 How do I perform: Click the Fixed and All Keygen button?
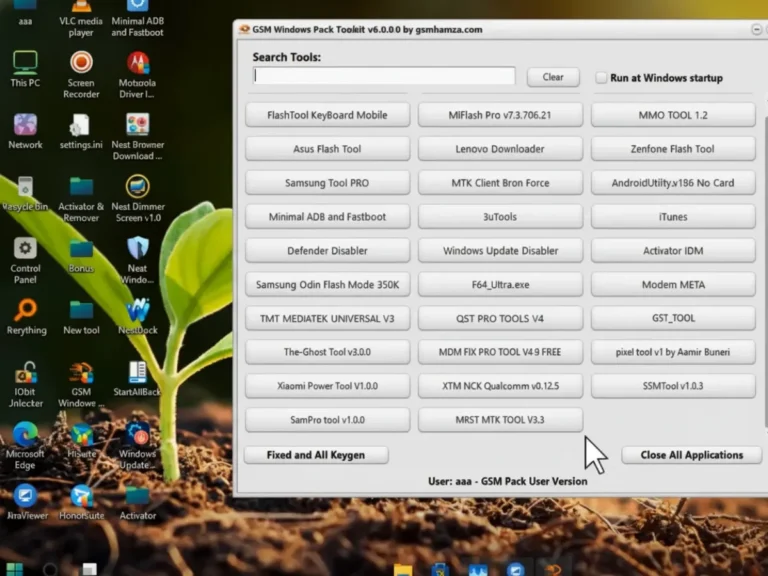coord(316,455)
